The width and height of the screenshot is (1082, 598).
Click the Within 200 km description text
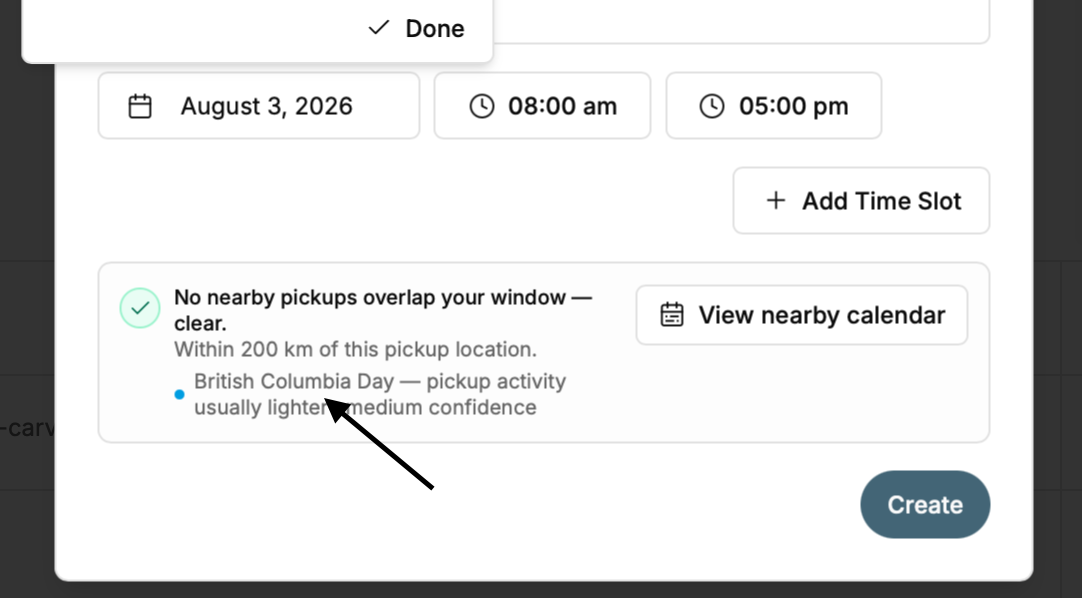pos(355,350)
